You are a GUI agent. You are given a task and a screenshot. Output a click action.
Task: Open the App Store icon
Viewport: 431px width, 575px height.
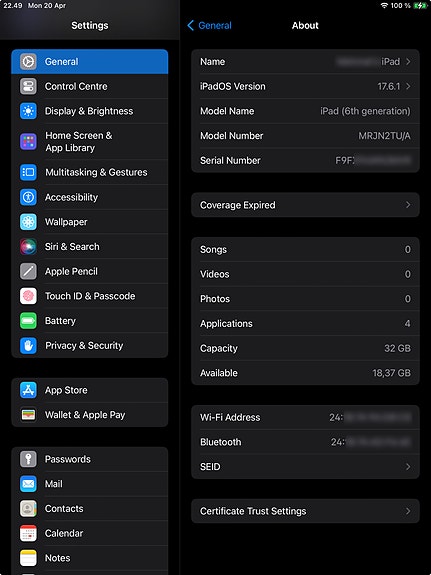point(28,390)
